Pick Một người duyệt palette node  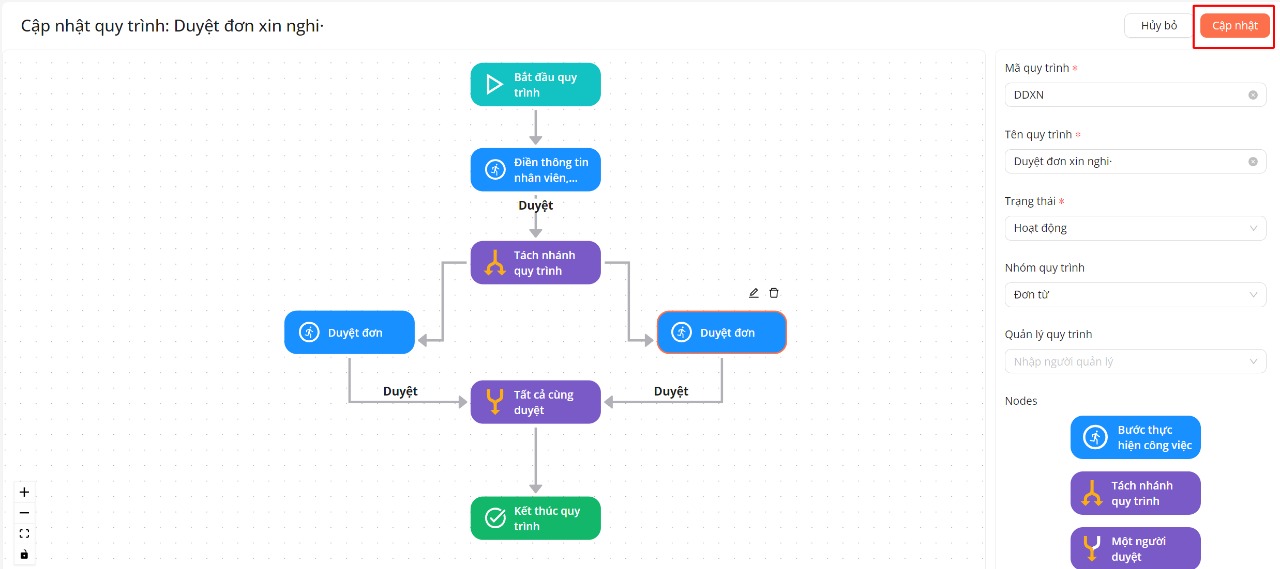coord(1135,548)
